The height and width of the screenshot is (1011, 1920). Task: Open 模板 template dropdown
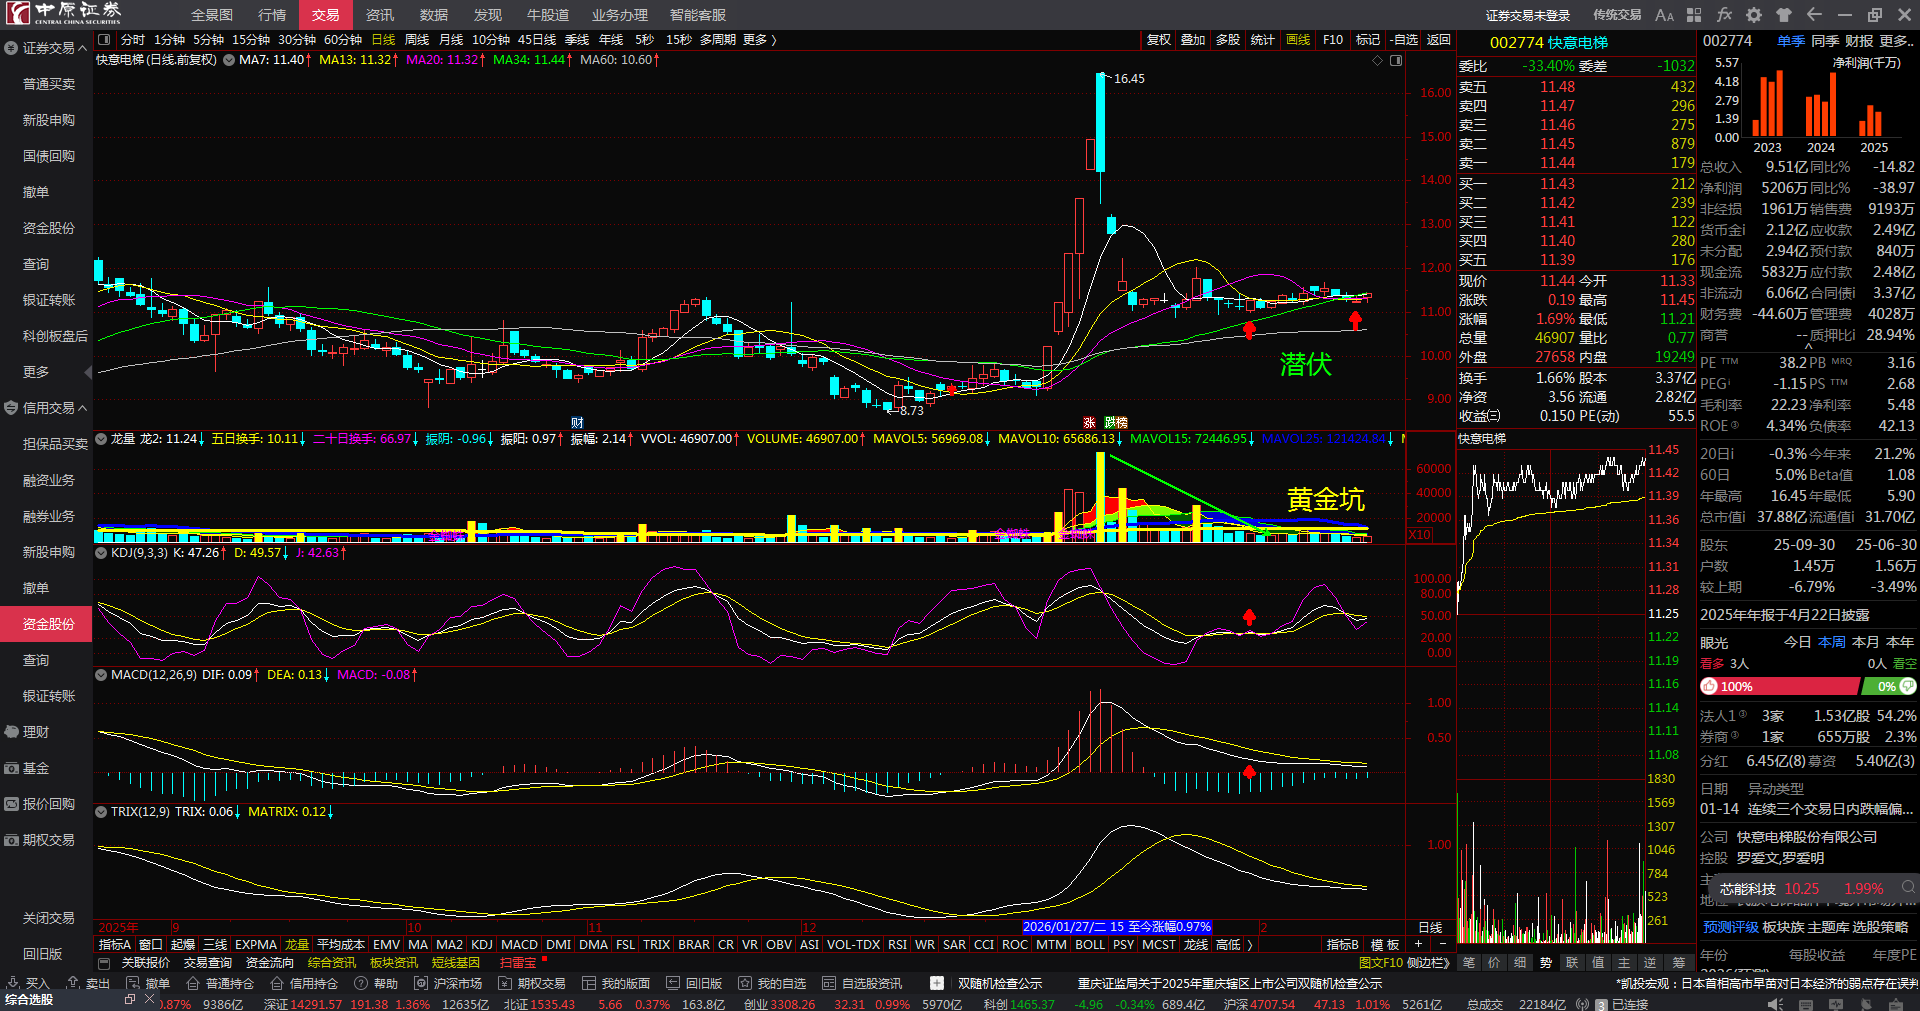(x=1385, y=945)
